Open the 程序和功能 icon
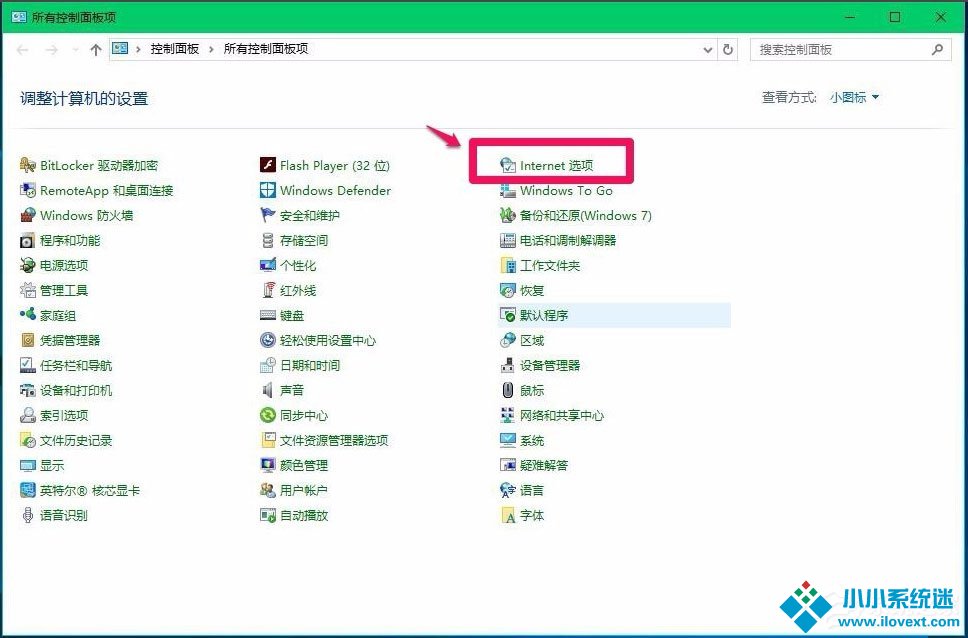This screenshot has width=968, height=638. [x=28, y=240]
